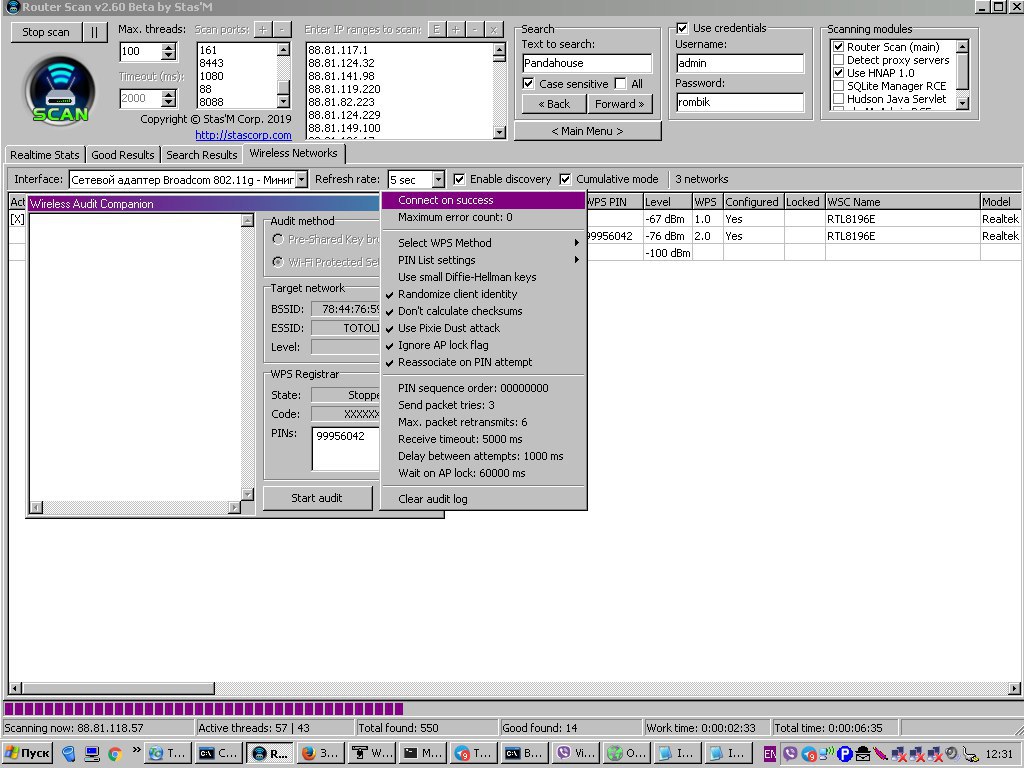This screenshot has width=1024, height=768.
Task: Toggle Cumulative mode checkbox
Action: pos(565,179)
